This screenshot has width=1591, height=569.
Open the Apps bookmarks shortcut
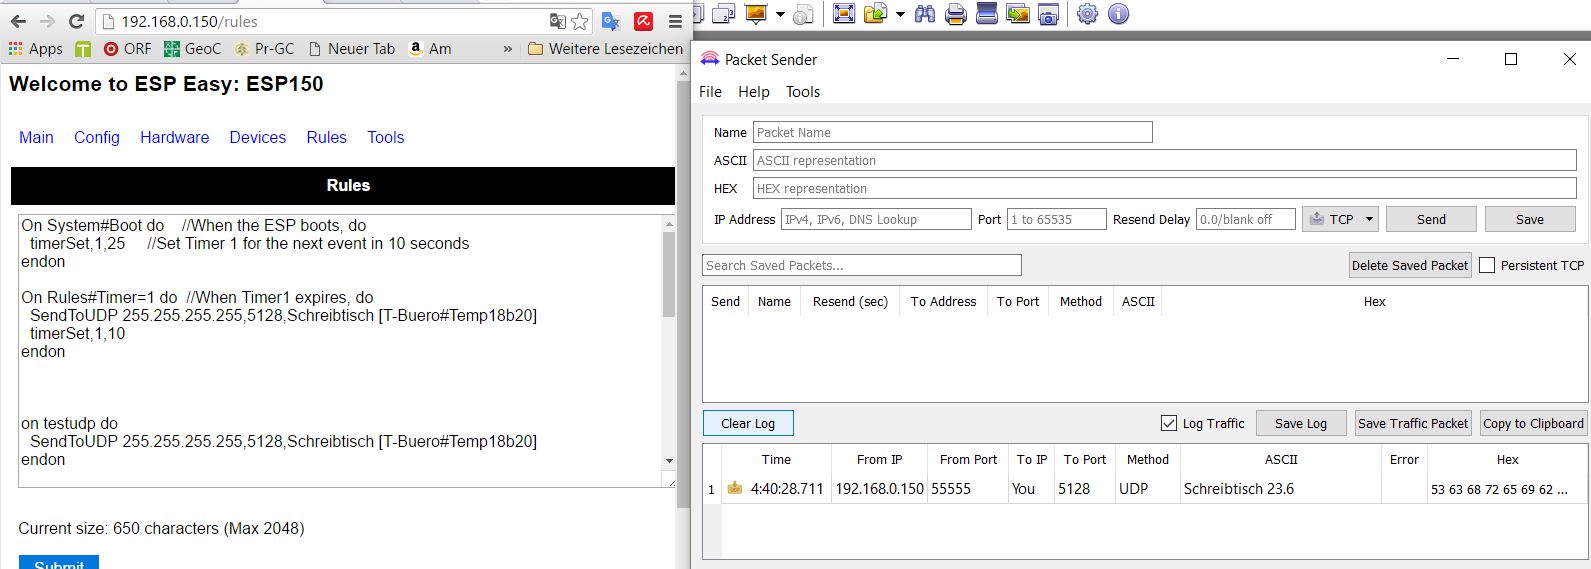(x=35, y=48)
